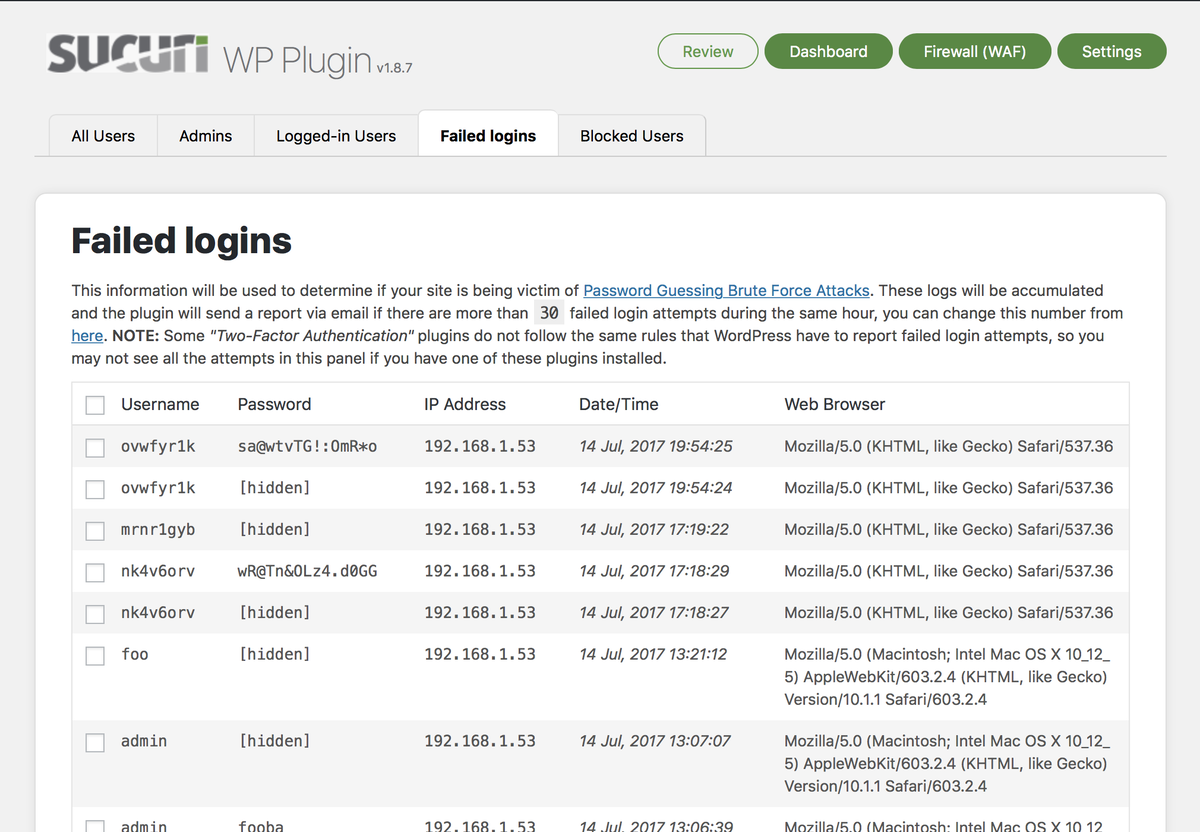This screenshot has width=1200, height=832.
Task: View the Blocked Users tab
Action: point(632,136)
